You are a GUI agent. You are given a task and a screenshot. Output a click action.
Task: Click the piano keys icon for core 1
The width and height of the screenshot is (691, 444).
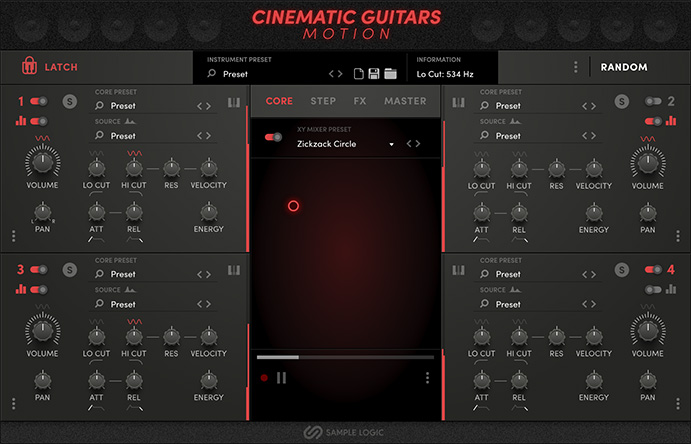[x=233, y=102]
